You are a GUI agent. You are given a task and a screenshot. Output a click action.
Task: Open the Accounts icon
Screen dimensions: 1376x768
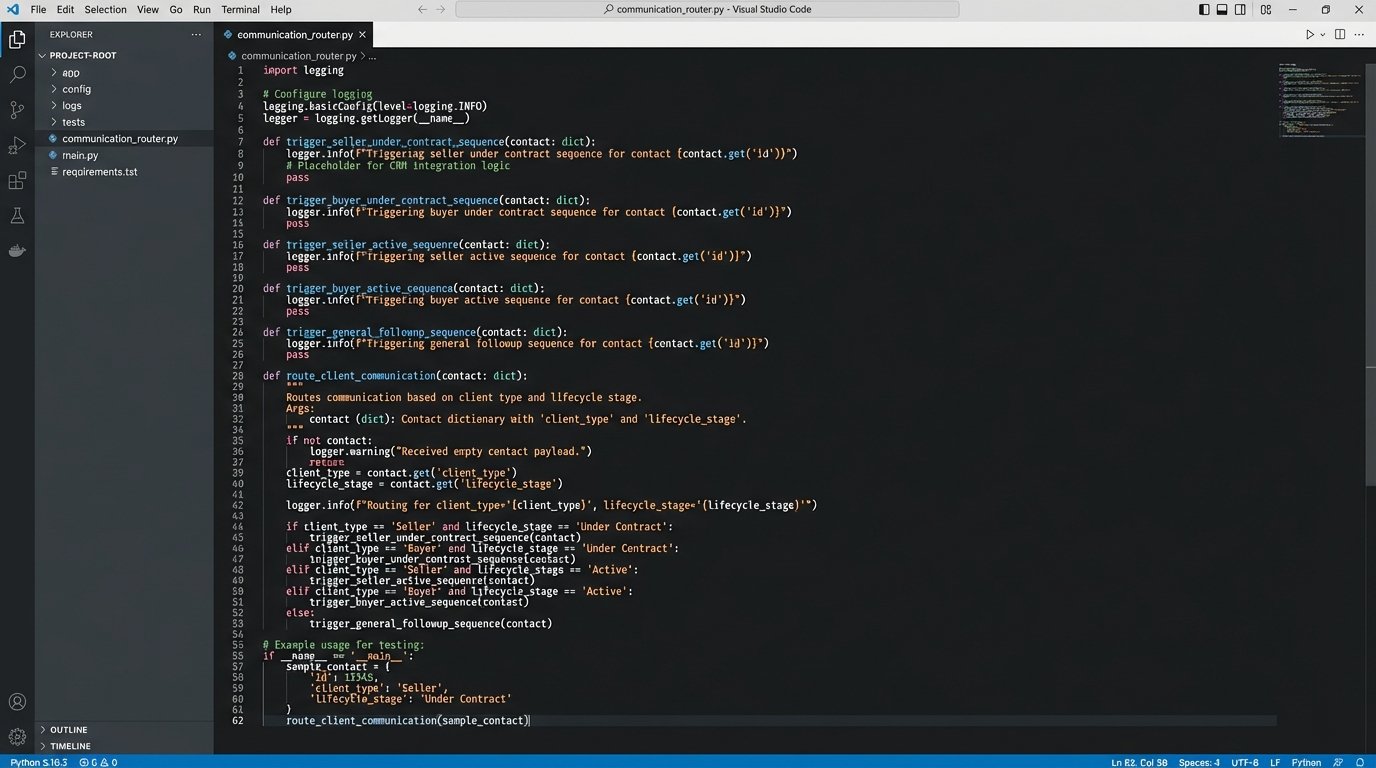pyautogui.click(x=17, y=702)
